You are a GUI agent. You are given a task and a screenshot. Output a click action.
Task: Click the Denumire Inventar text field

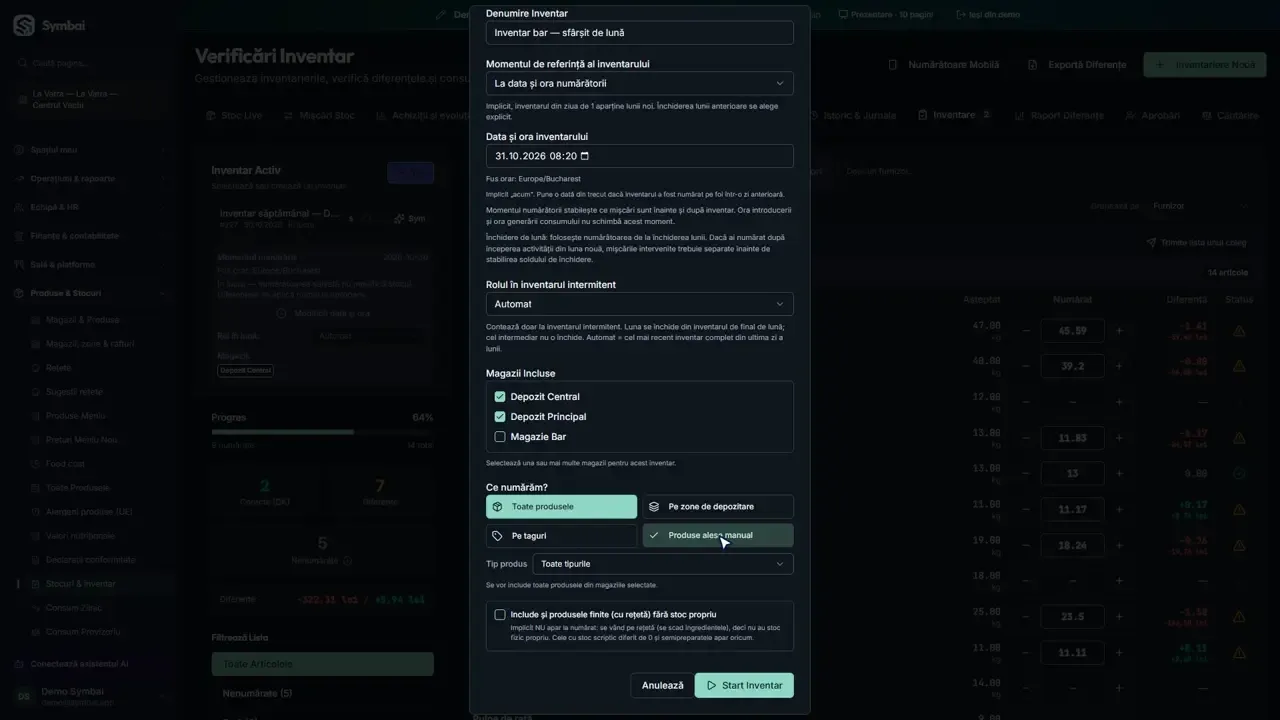click(640, 33)
